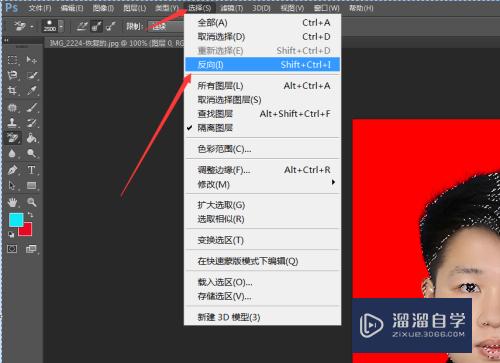Select the History Brush tool
This screenshot has width=500, height=363.
pyautogui.click(x=32, y=123)
